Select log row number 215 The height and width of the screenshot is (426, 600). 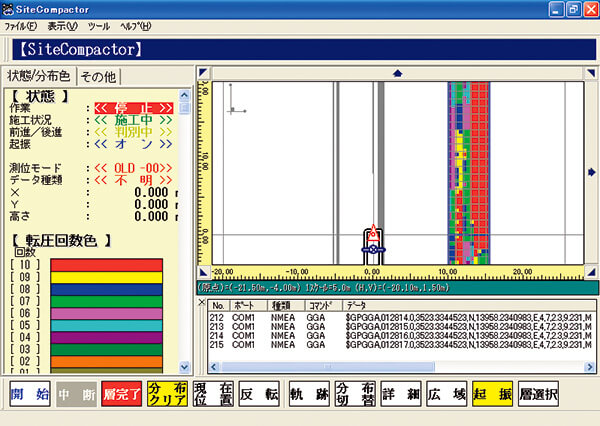(402, 345)
